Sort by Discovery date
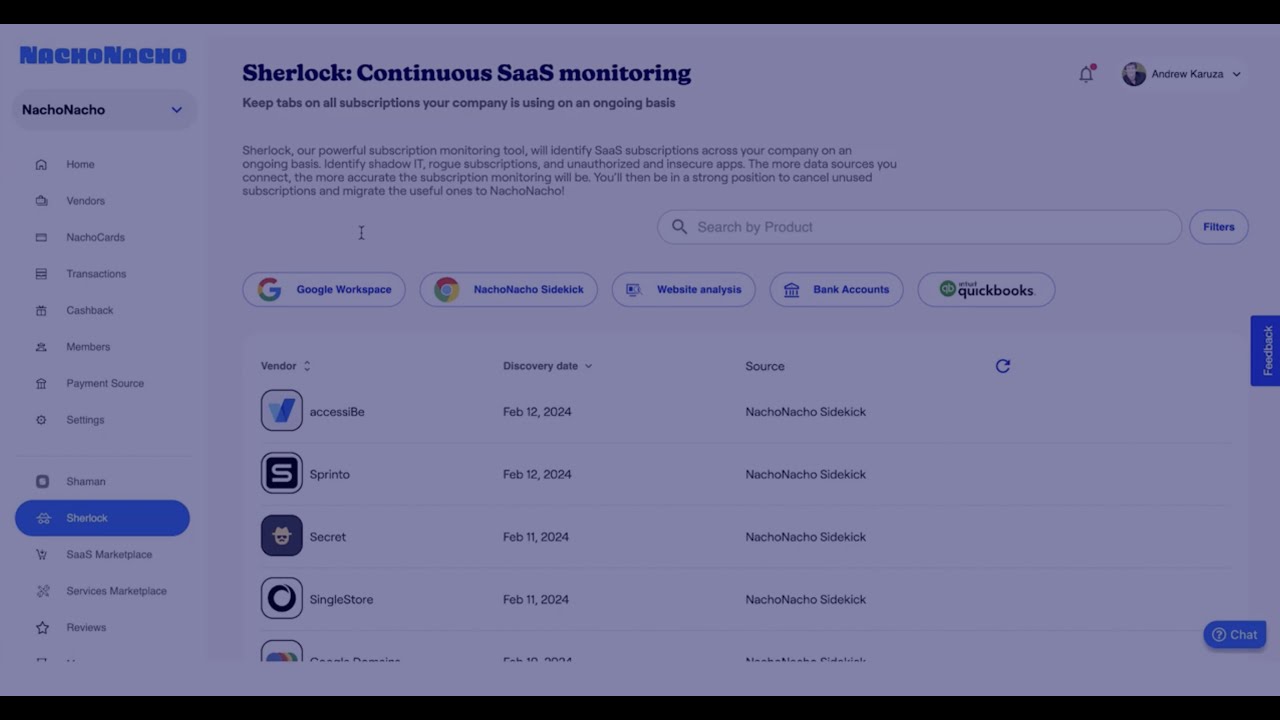 [x=547, y=366]
